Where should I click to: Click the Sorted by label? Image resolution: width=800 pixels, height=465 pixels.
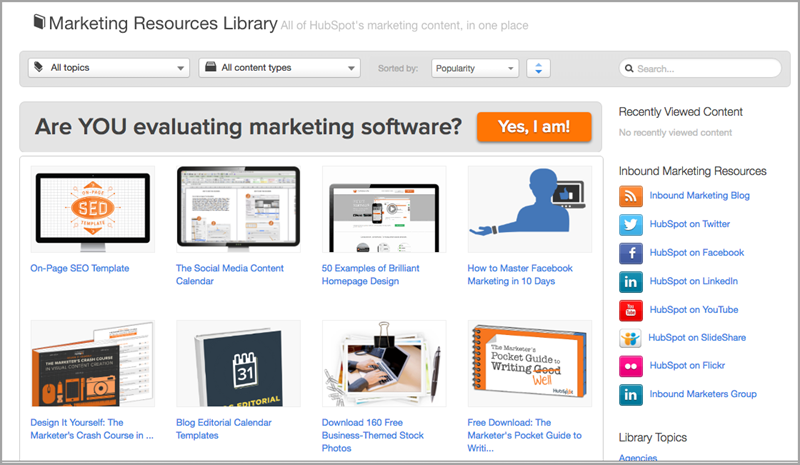(x=398, y=68)
